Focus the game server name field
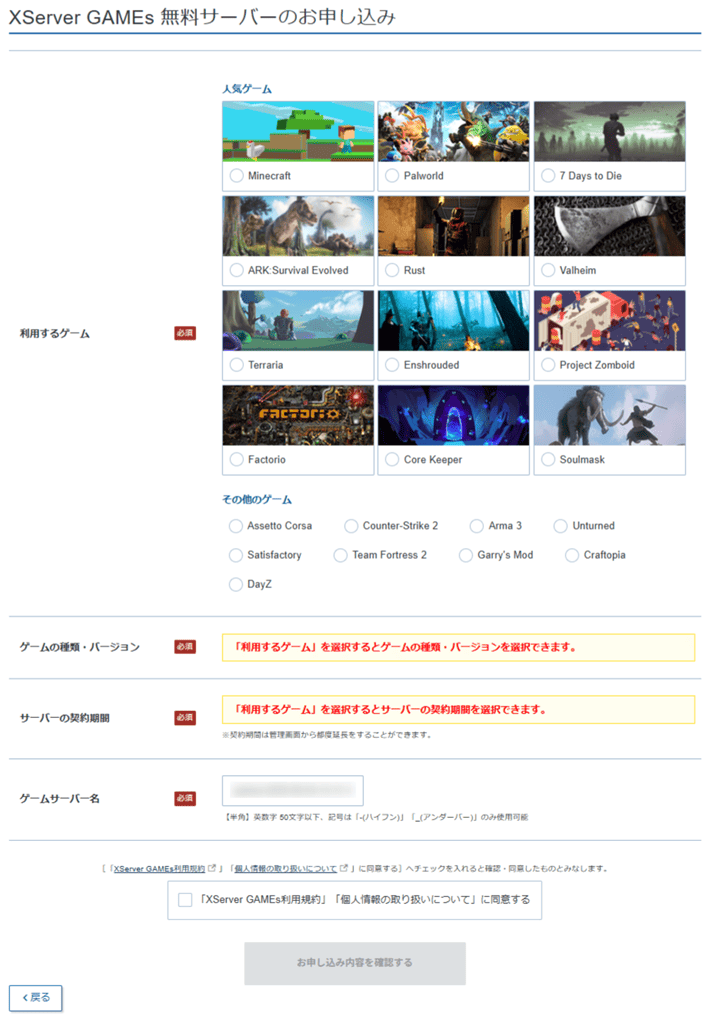Image resolution: width=710 pixels, height=1023 pixels. pos(292,791)
